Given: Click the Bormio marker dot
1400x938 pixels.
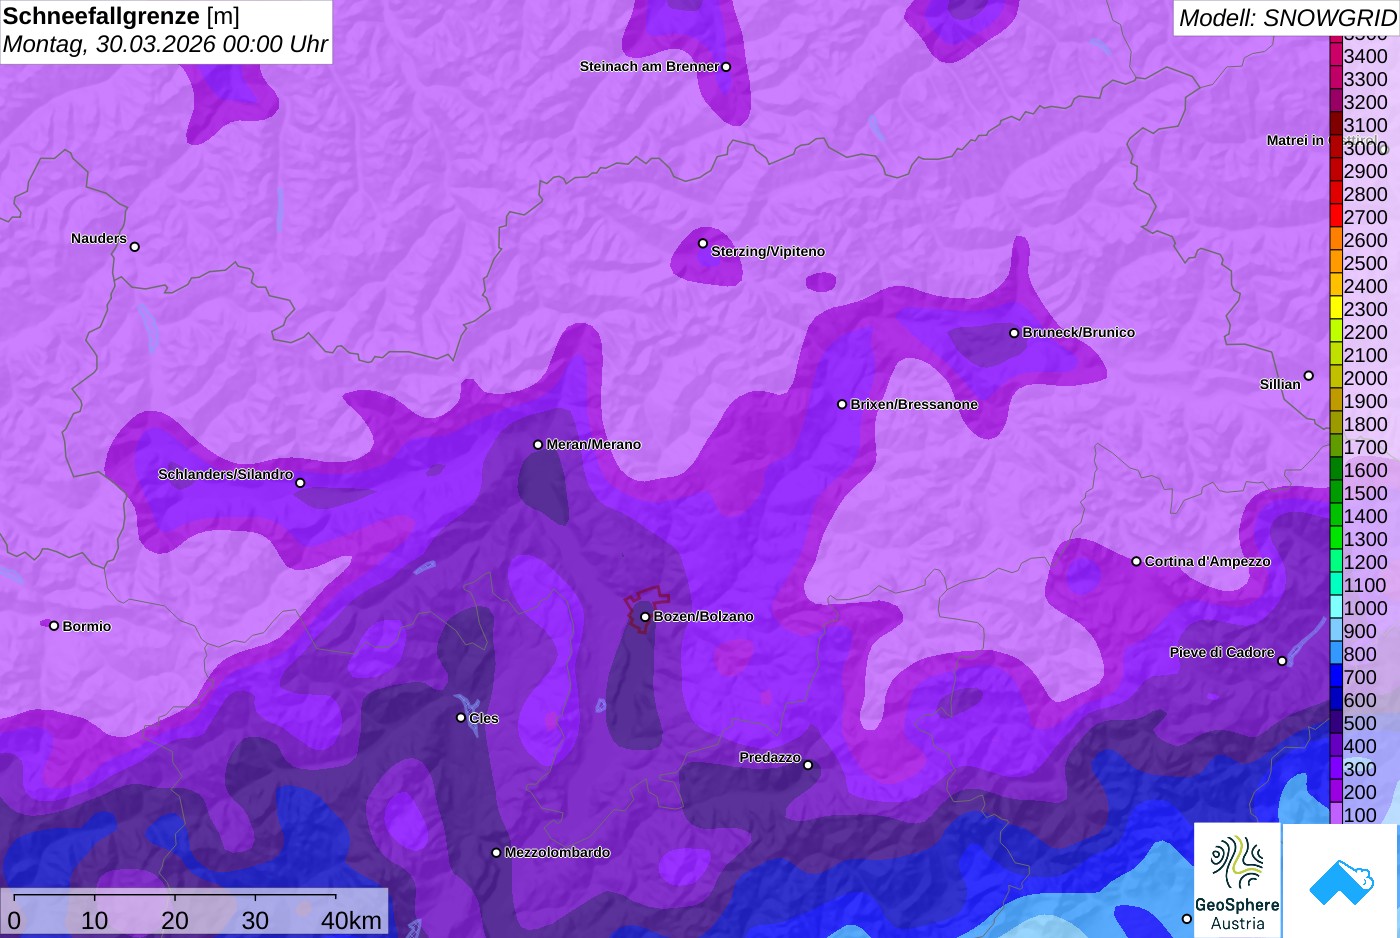Looking at the screenshot, I should pyautogui.click(x=54, y=626).
